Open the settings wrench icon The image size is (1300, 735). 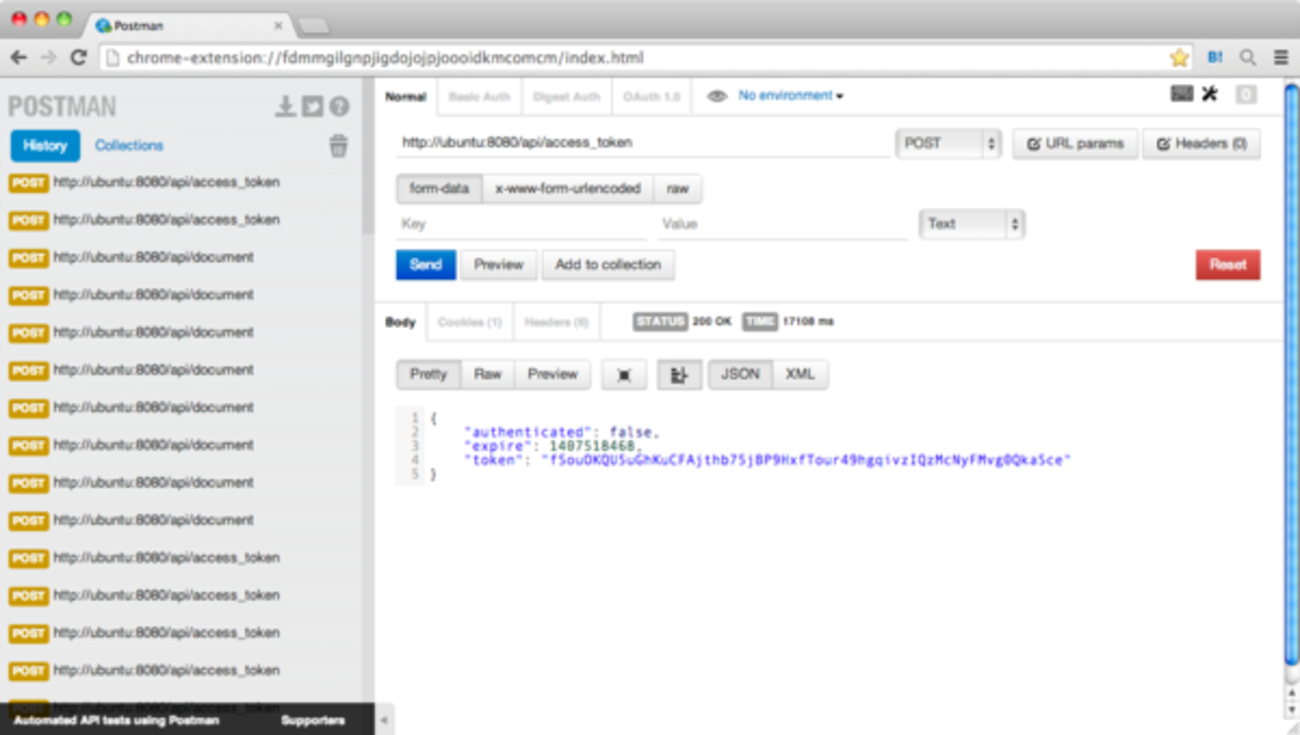(x=1210, y=94)
